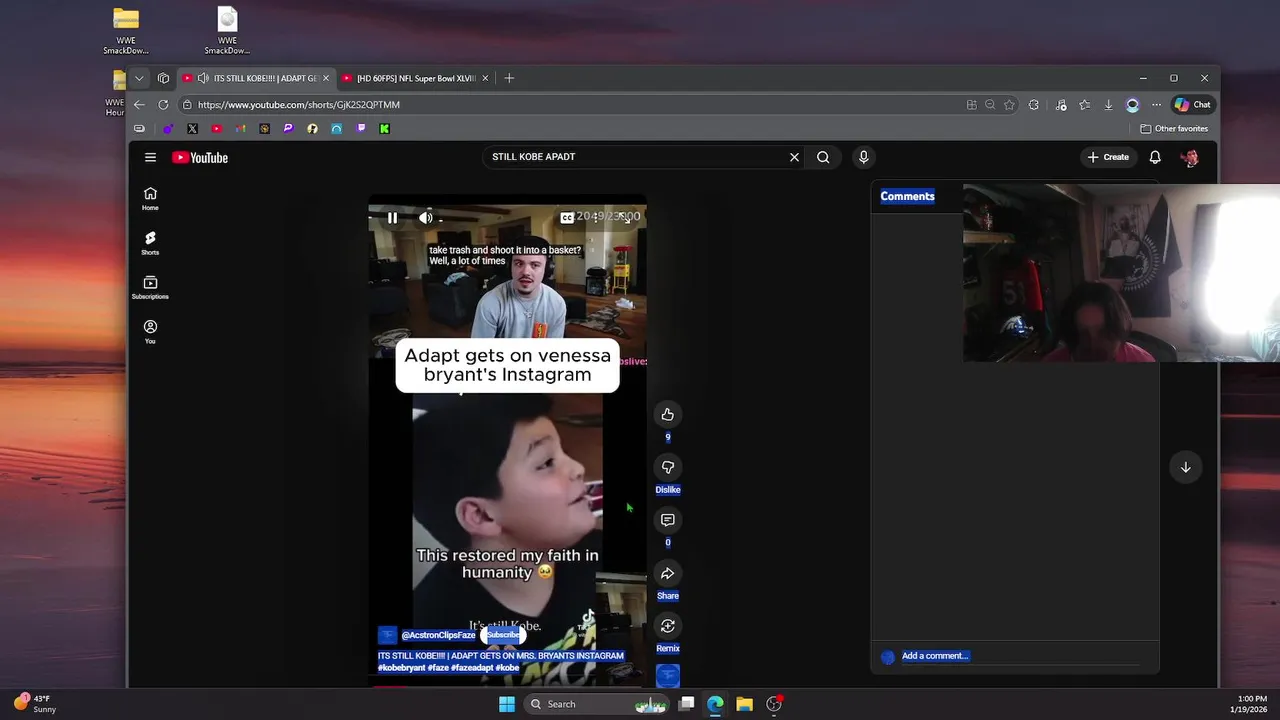Add this page to favorites star
The image size is (1280, 720).
[1009, 104]
